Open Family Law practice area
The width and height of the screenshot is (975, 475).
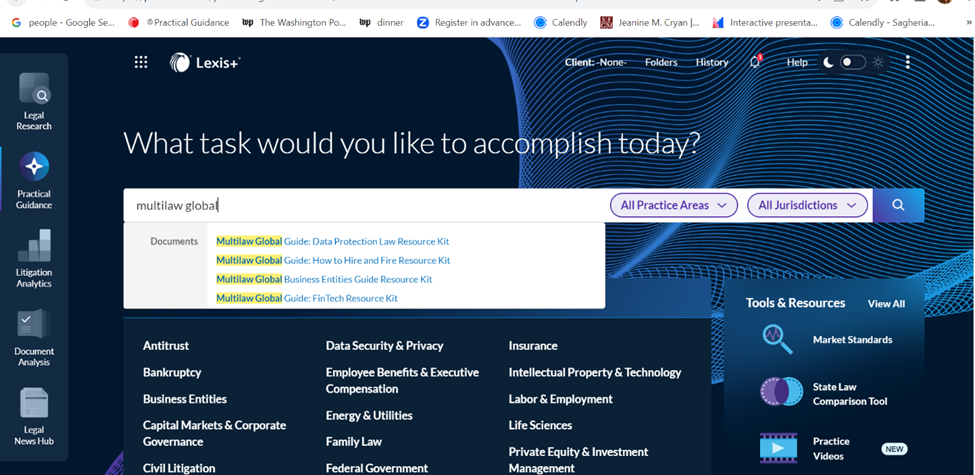[x=354, y=441]
